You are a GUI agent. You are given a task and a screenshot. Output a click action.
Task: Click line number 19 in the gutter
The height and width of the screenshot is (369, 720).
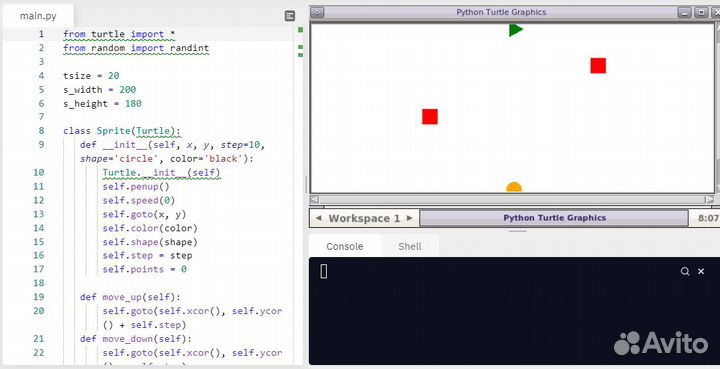[x=39, y=297]
